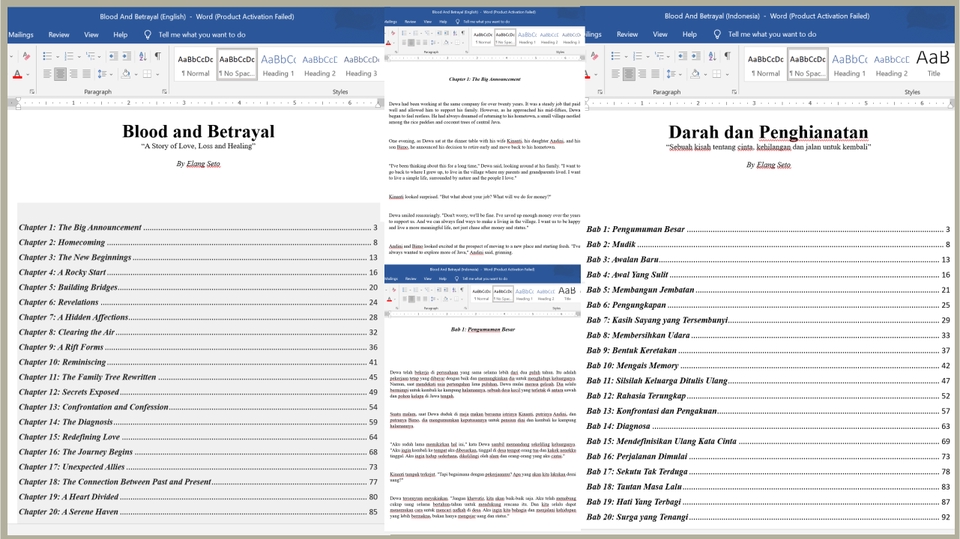Click Shading paint bucket in English window
The image size is (960, 539).
coord(126,74)
